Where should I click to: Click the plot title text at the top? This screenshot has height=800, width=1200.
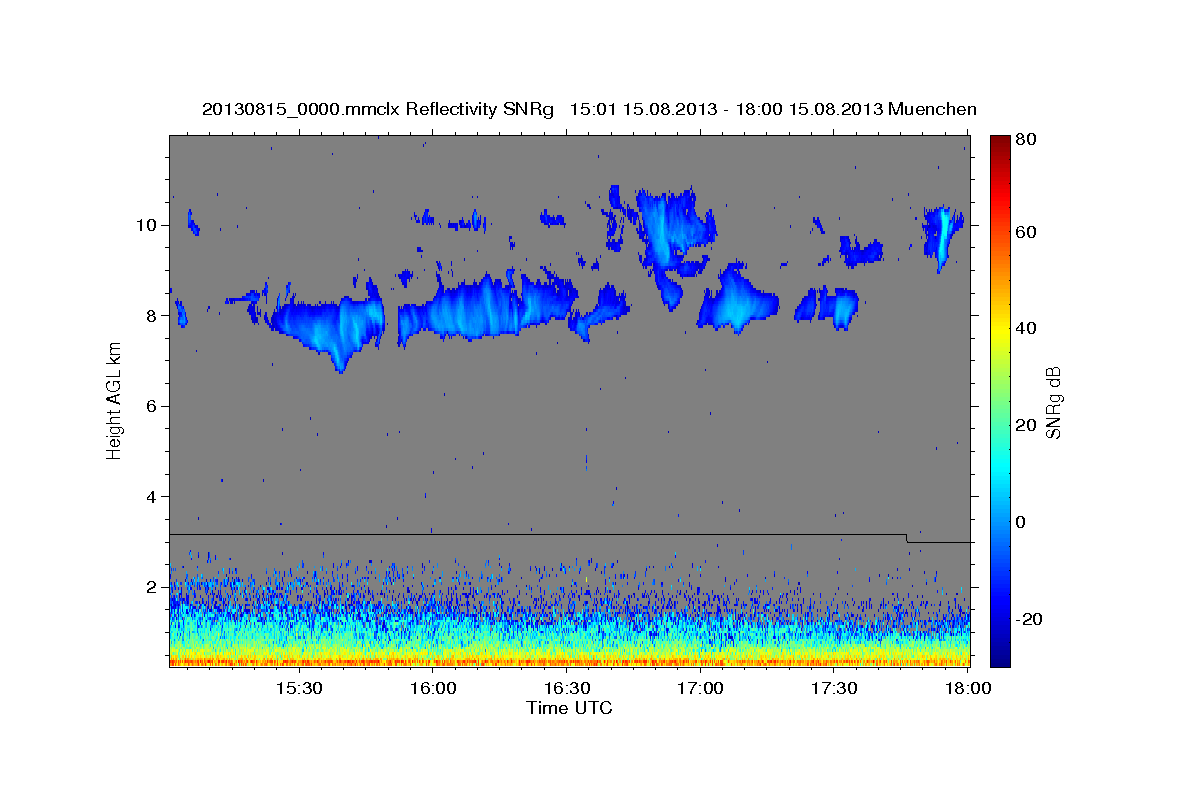point(589,109)
